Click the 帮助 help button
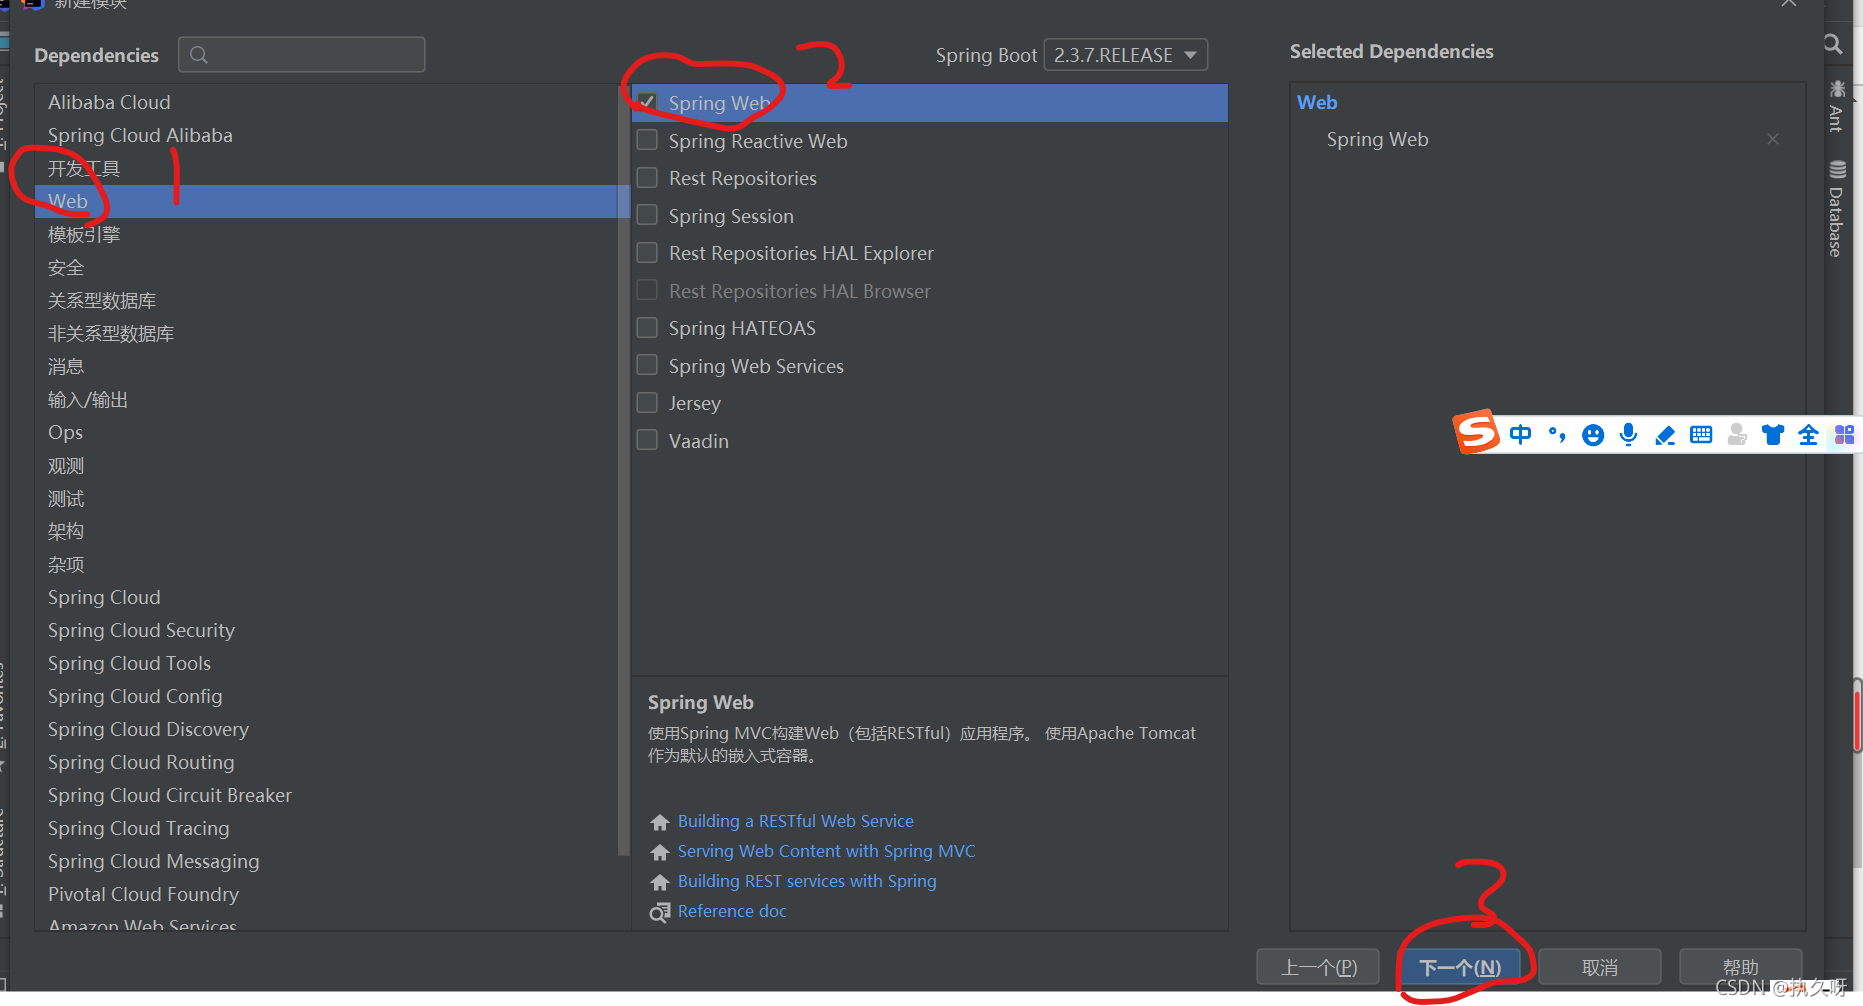1863x1006 pixels. pos(1740,967)
